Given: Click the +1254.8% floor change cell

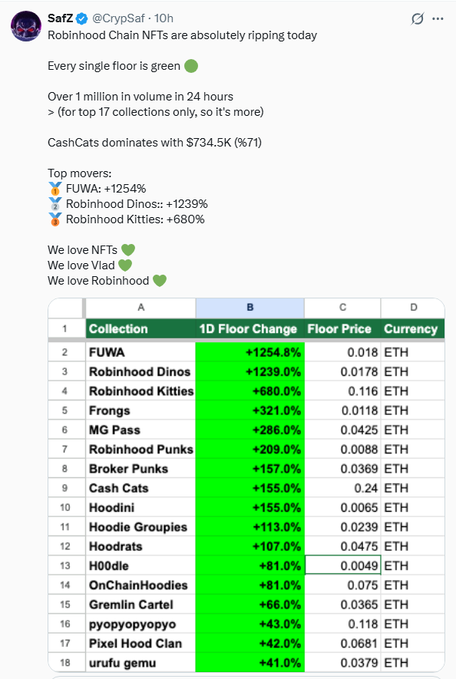Looking at the screenshot, I should [250, 352].
